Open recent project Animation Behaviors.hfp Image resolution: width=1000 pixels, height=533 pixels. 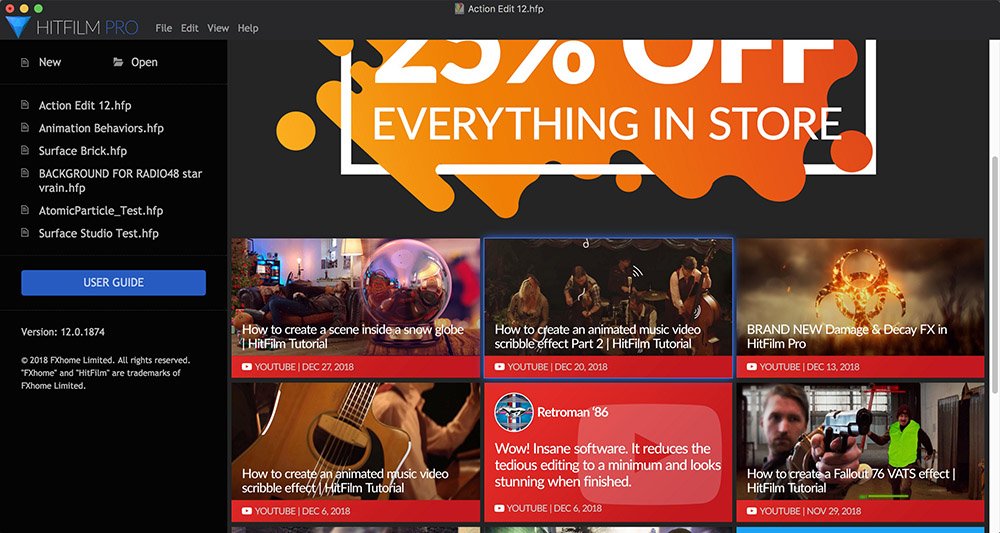click(x=101, y=128)
